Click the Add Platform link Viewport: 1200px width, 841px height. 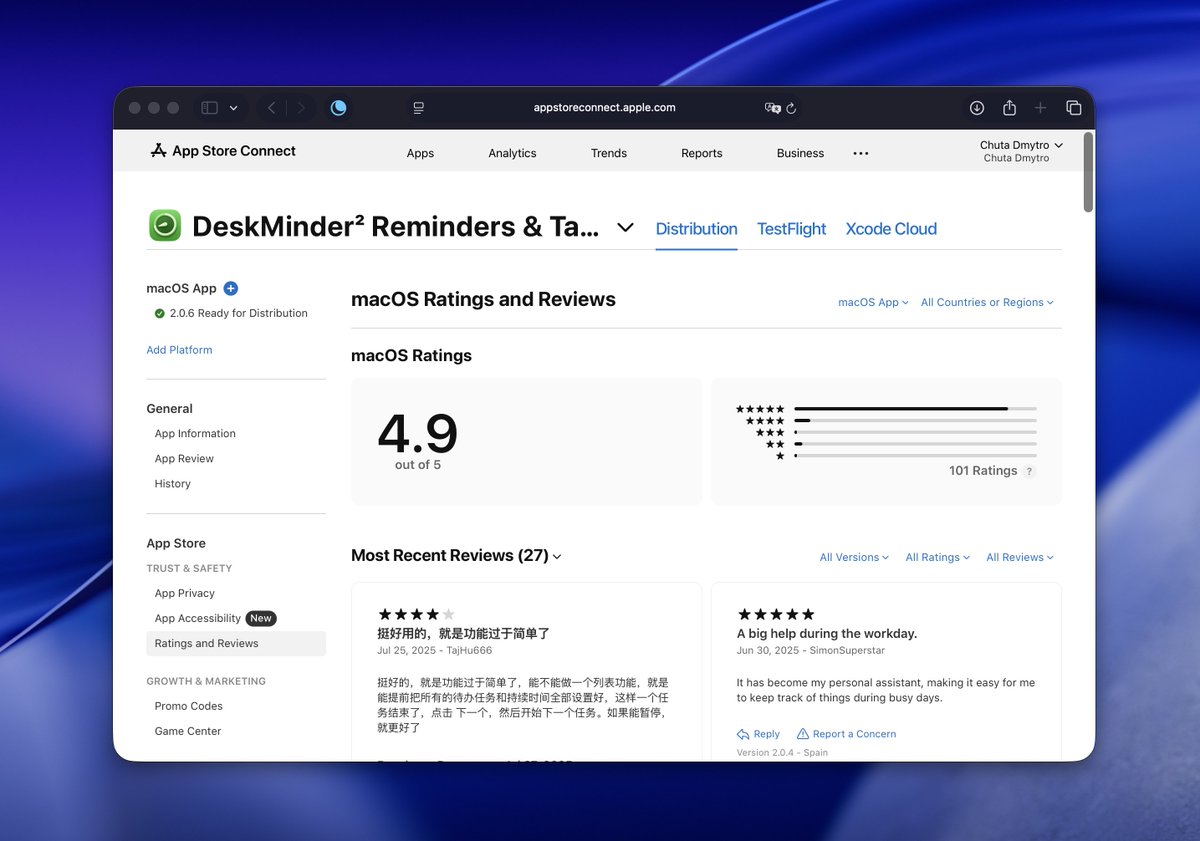tap(179, 349)
